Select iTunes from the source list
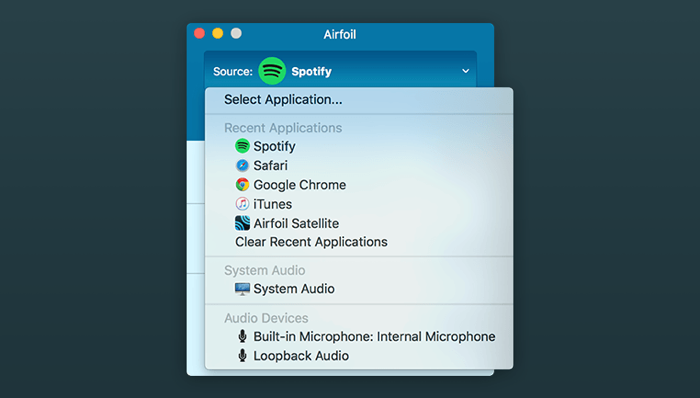This screenshot has width=700, height=398. (272, 204)
